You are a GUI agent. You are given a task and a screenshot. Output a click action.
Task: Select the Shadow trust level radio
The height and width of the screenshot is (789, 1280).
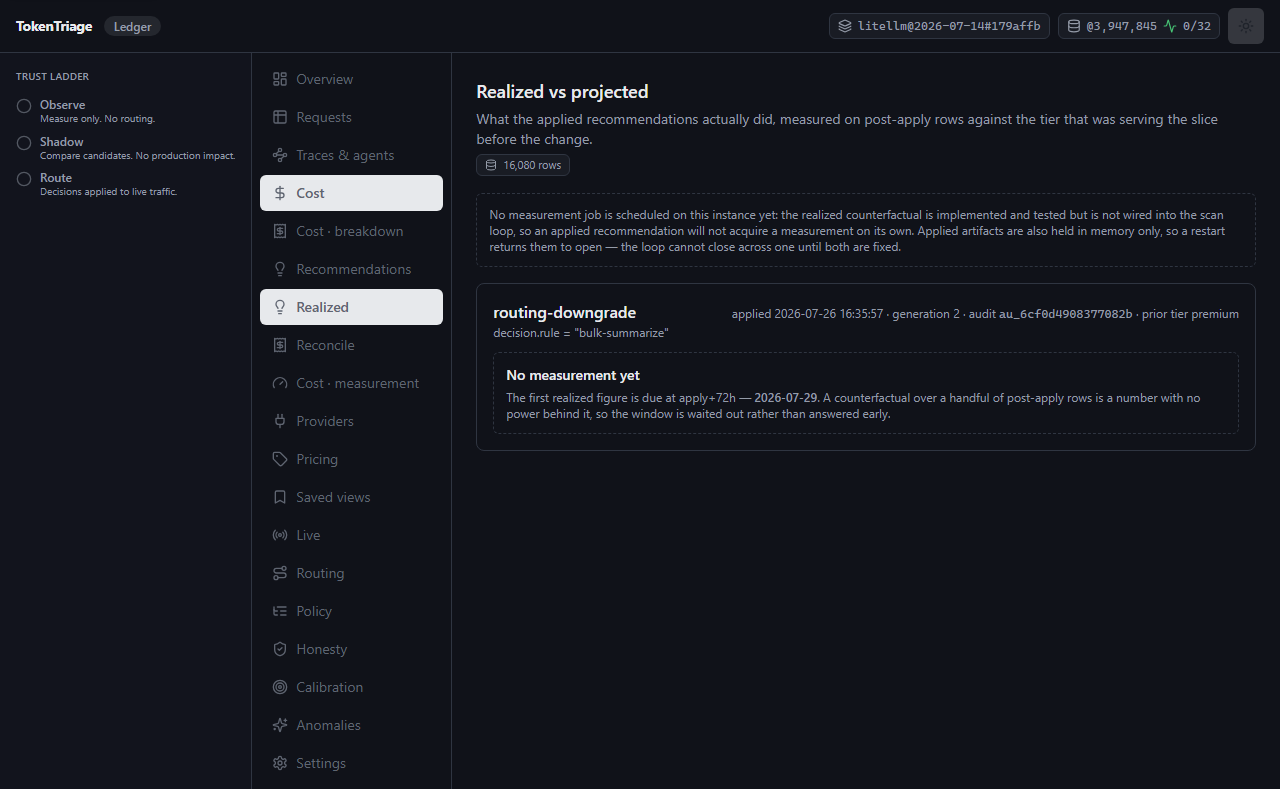point(24,143)
